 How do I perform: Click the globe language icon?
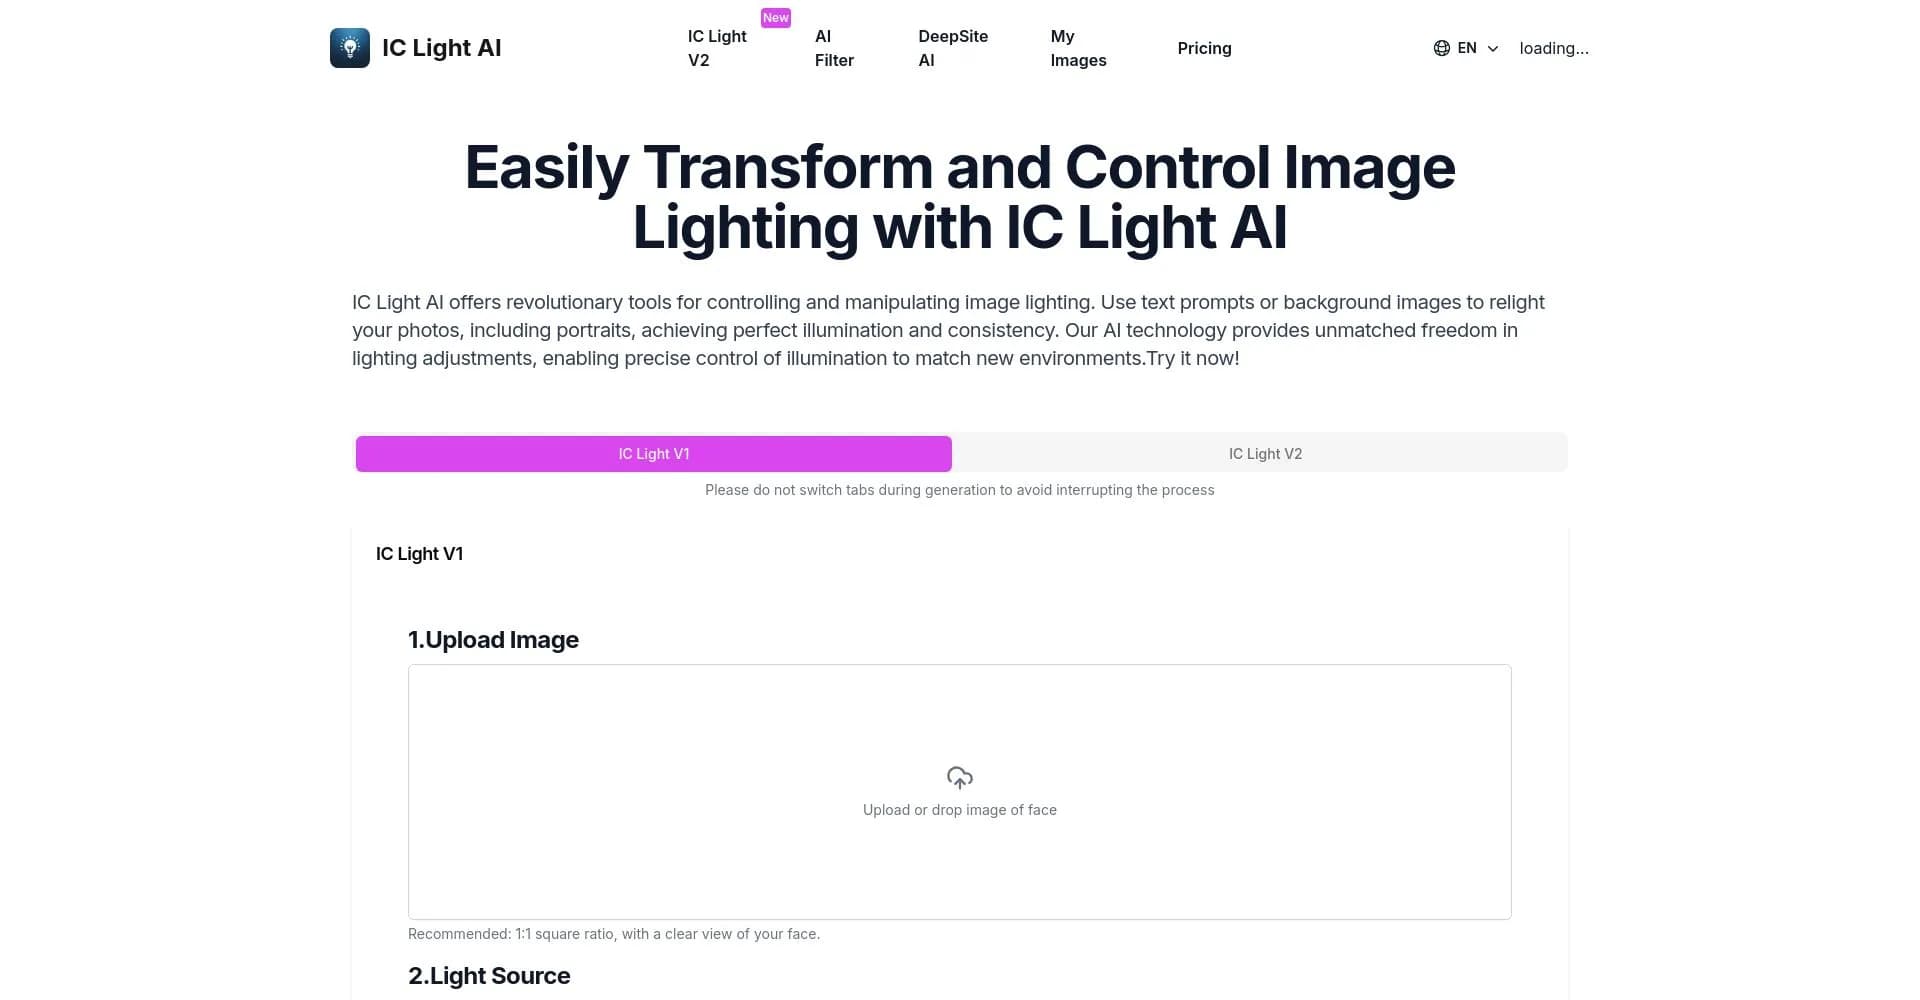pos(1441,48)
